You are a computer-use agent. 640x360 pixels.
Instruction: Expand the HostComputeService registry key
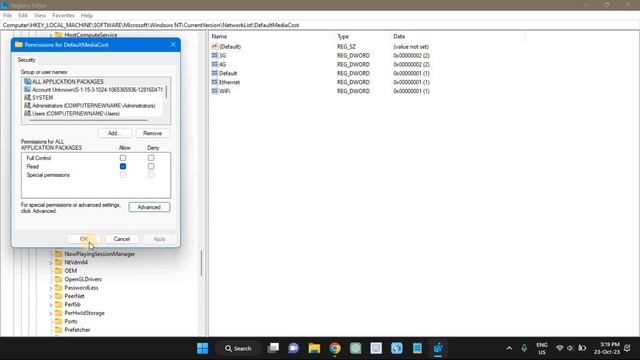[51, 35]
